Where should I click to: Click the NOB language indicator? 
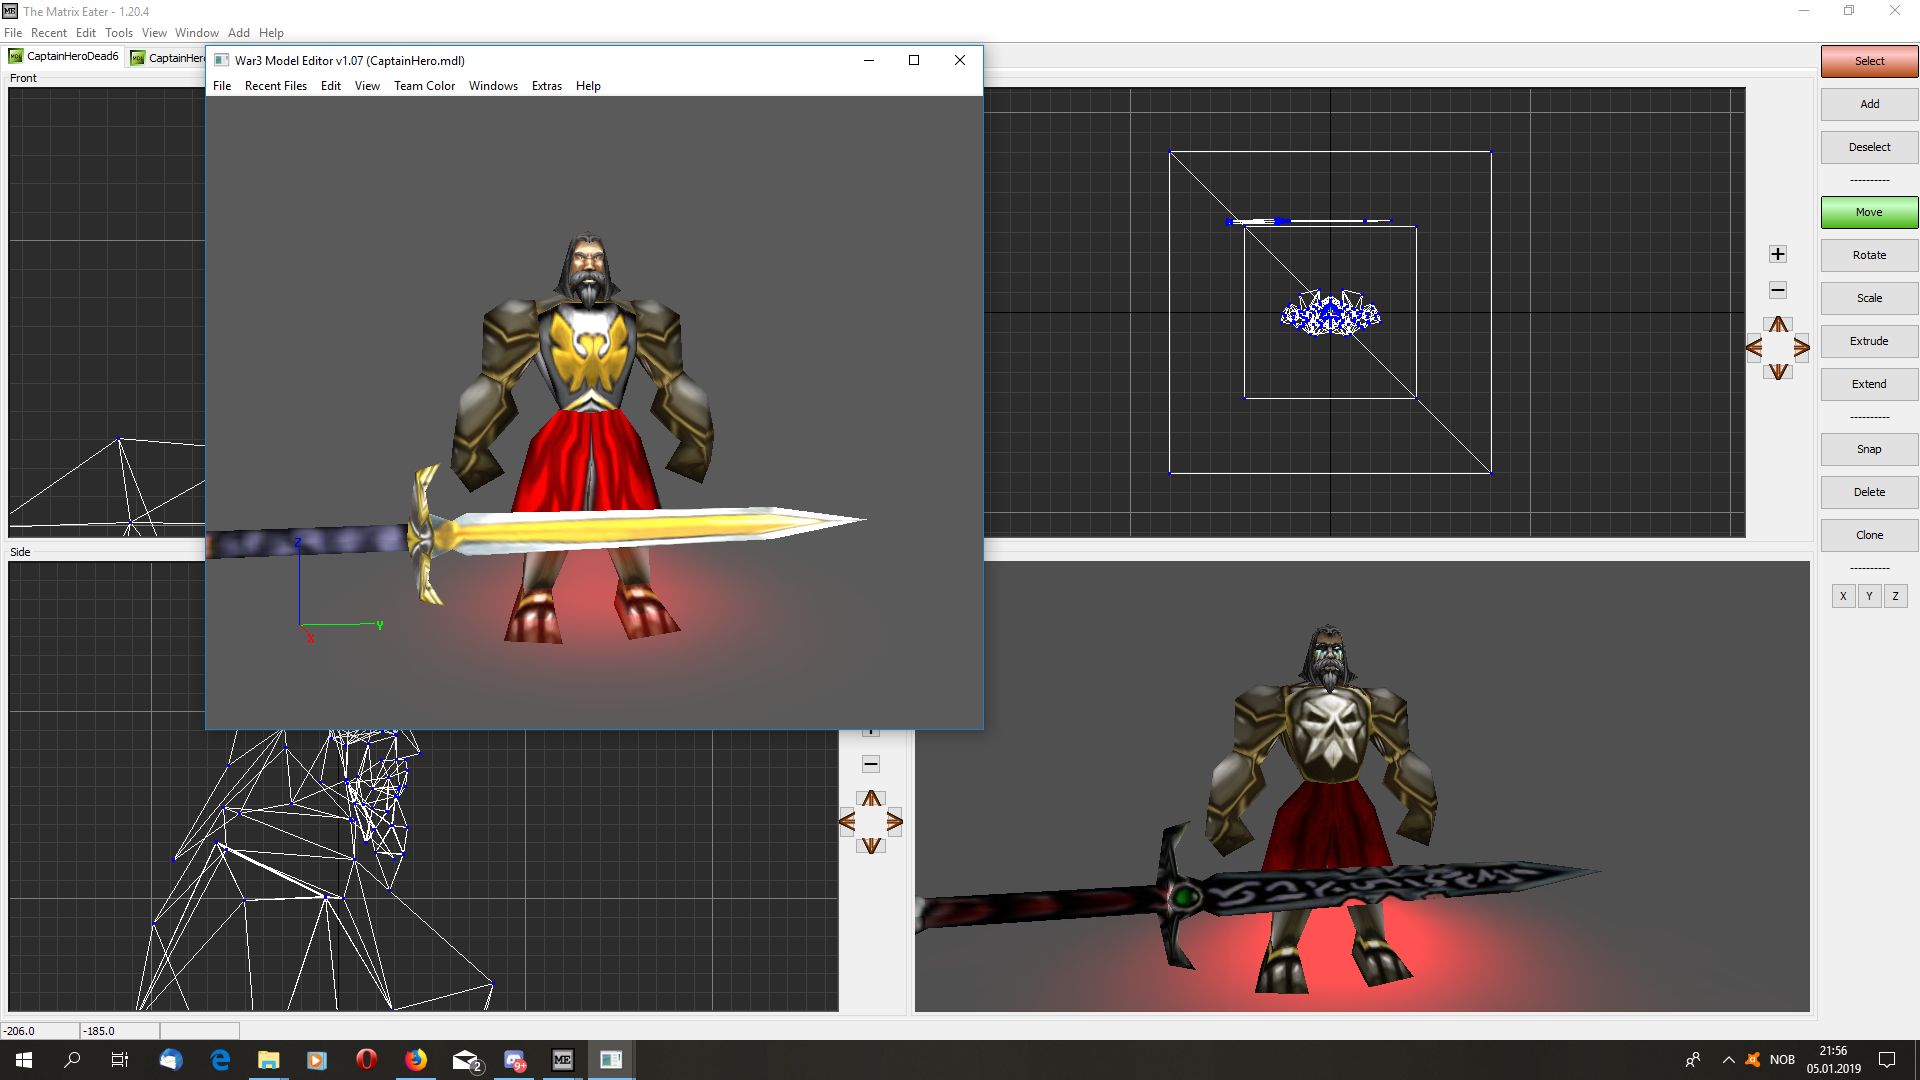coord(1782,1060)
